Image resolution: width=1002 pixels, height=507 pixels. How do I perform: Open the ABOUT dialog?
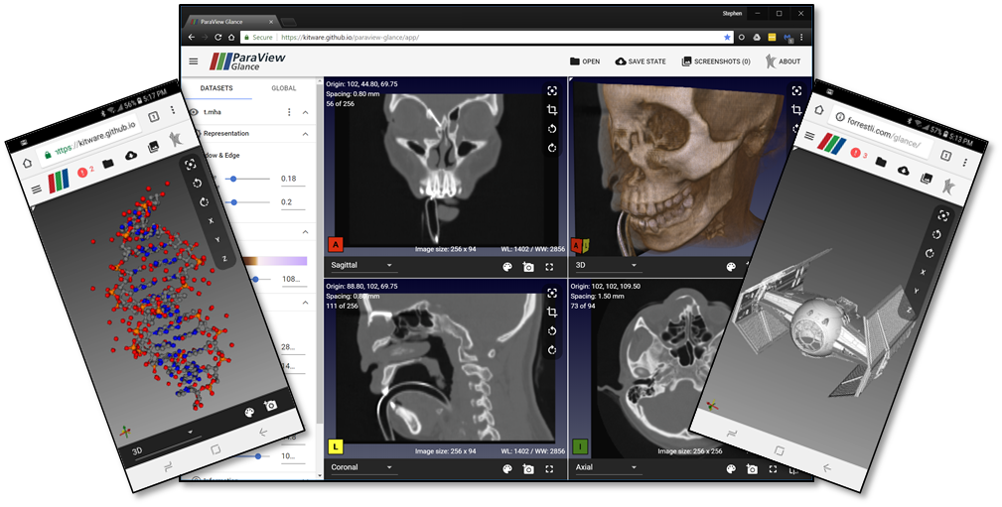[783, 61]
